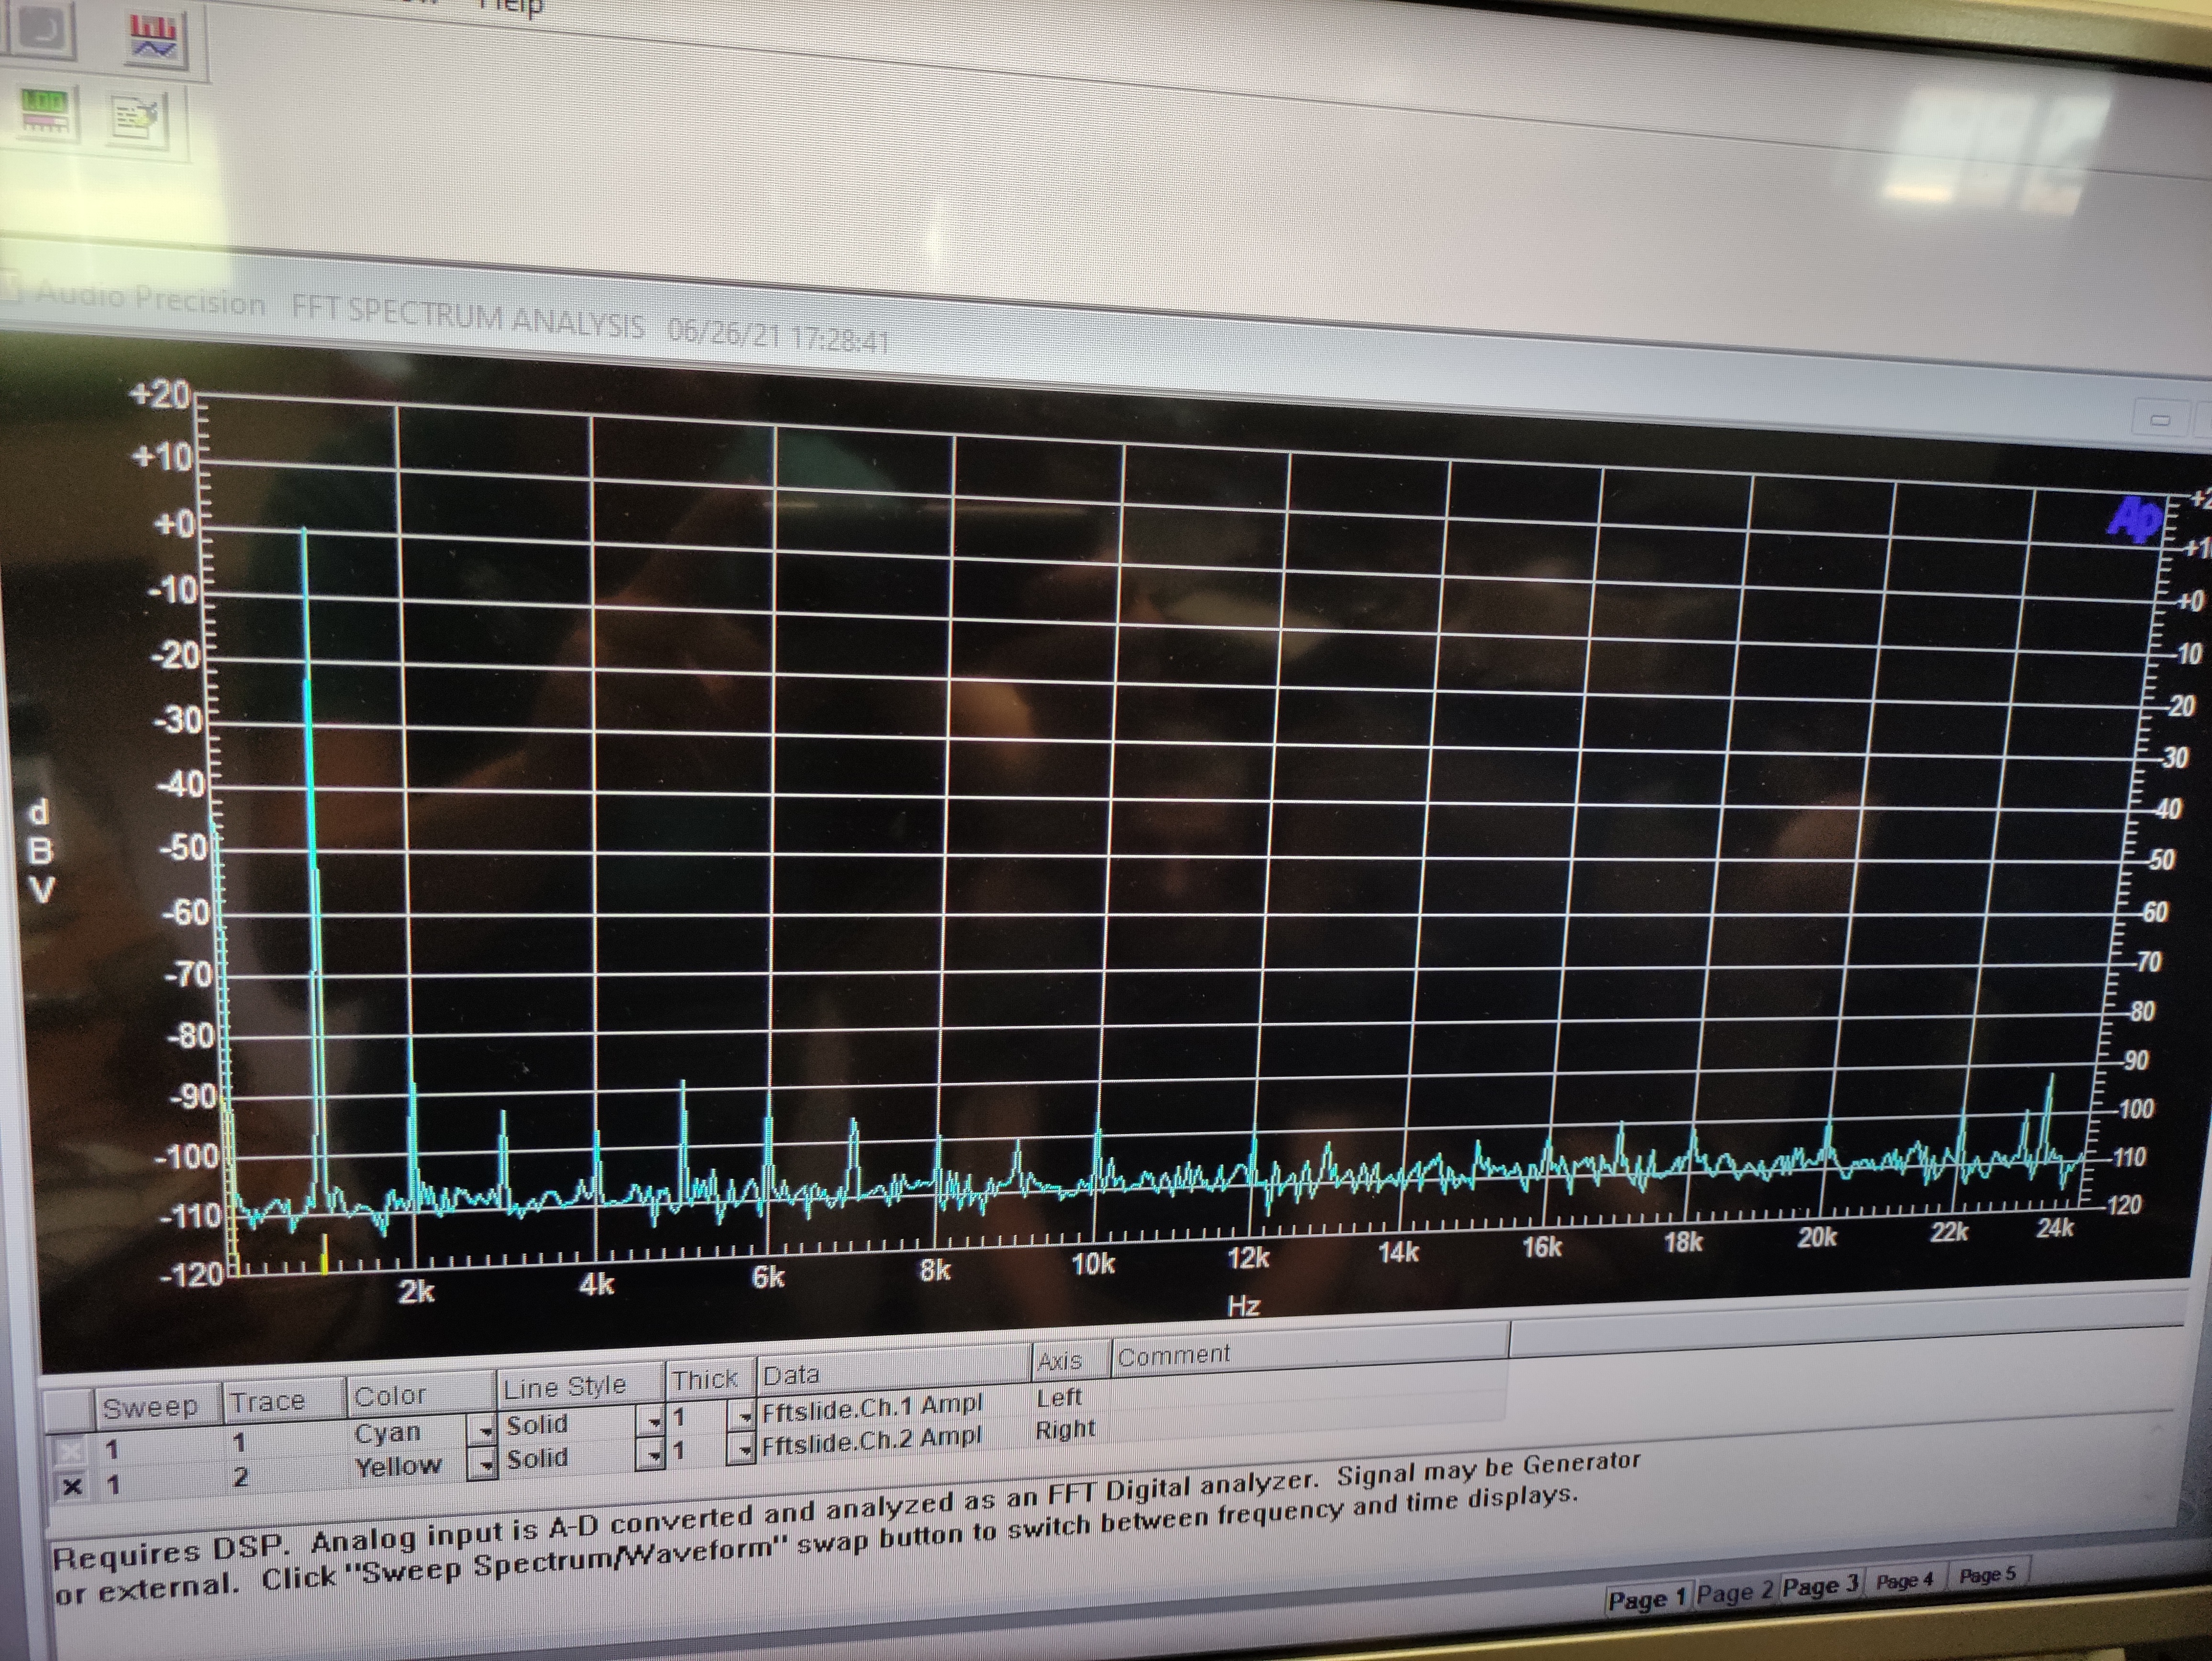Screen dimensions: 2212x1661
Task: Open Thick dropdown for Ch.2 trace
Action: coord(741,1448)
